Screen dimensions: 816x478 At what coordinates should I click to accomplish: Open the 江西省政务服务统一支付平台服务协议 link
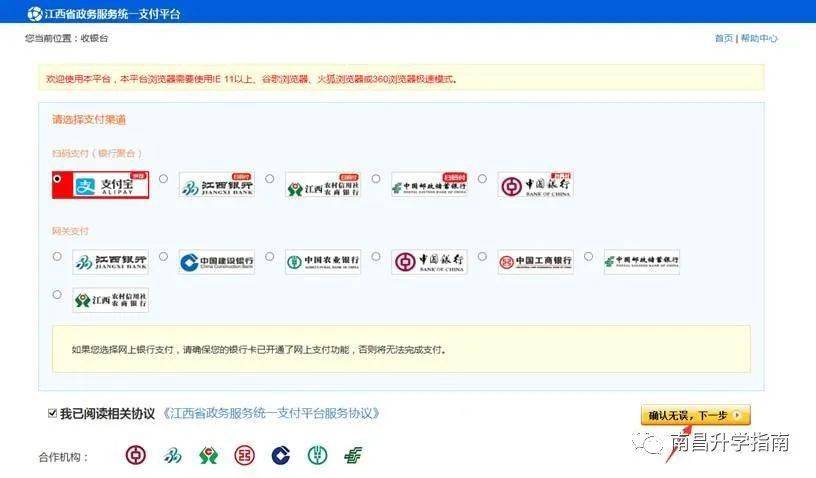click(271, 414)
